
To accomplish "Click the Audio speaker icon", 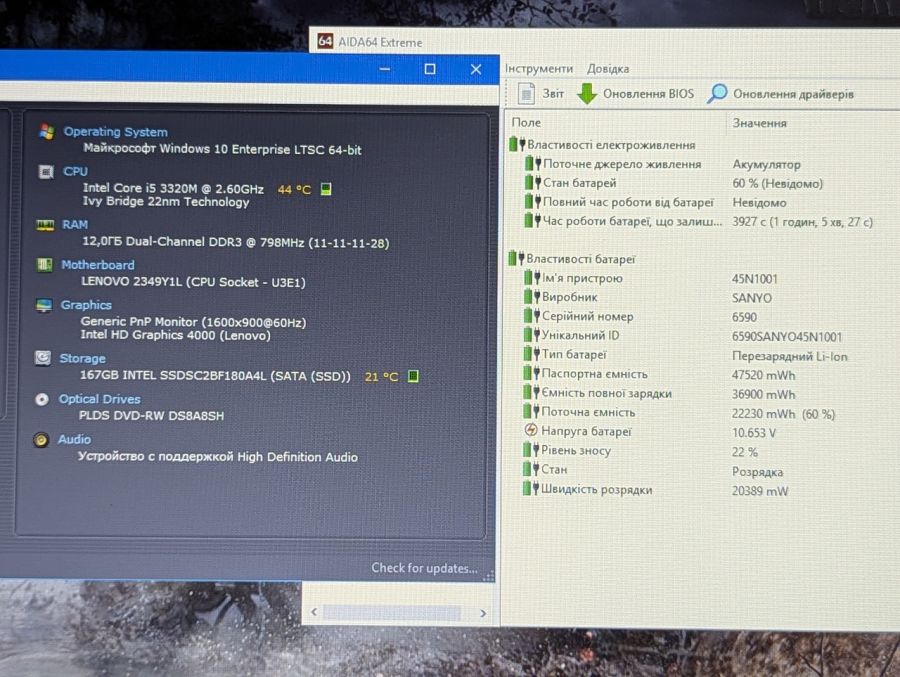I will [41, 440].
